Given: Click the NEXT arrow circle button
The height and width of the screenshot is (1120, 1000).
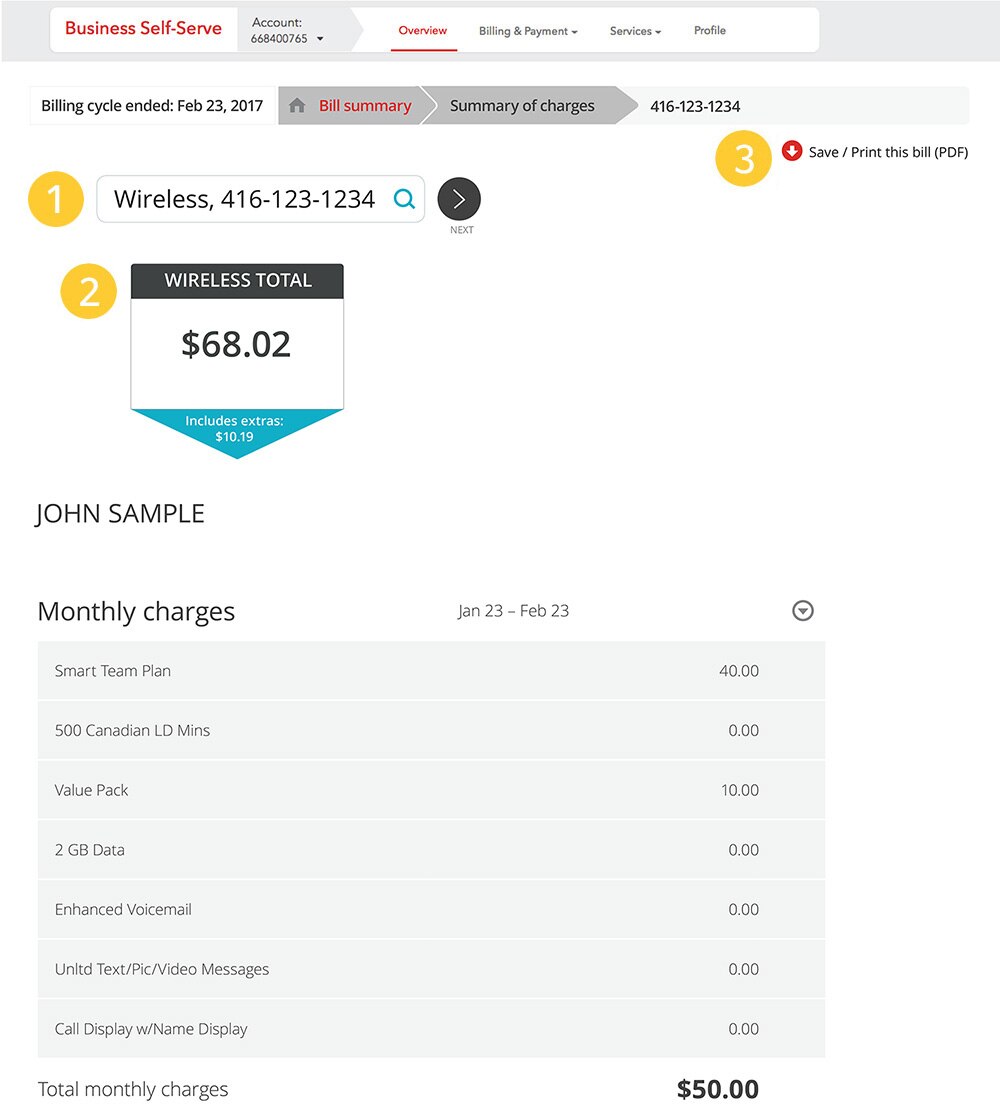Looking at the screenshot, I should pyautogui.click(x=459, y=199).
